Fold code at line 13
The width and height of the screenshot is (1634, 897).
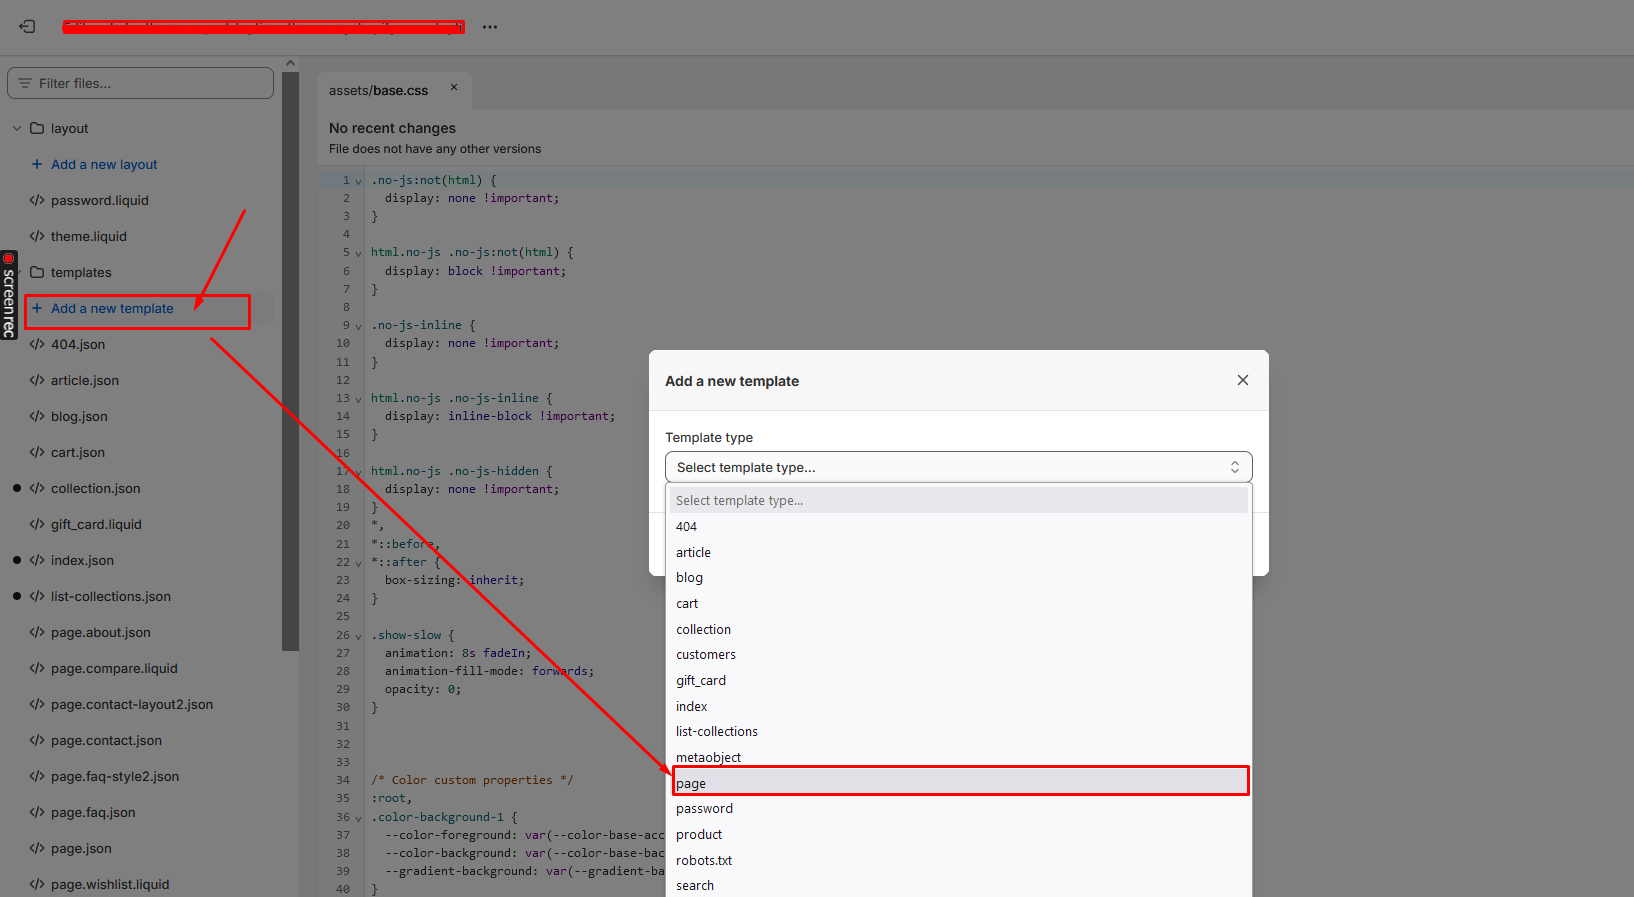(358, 399)
